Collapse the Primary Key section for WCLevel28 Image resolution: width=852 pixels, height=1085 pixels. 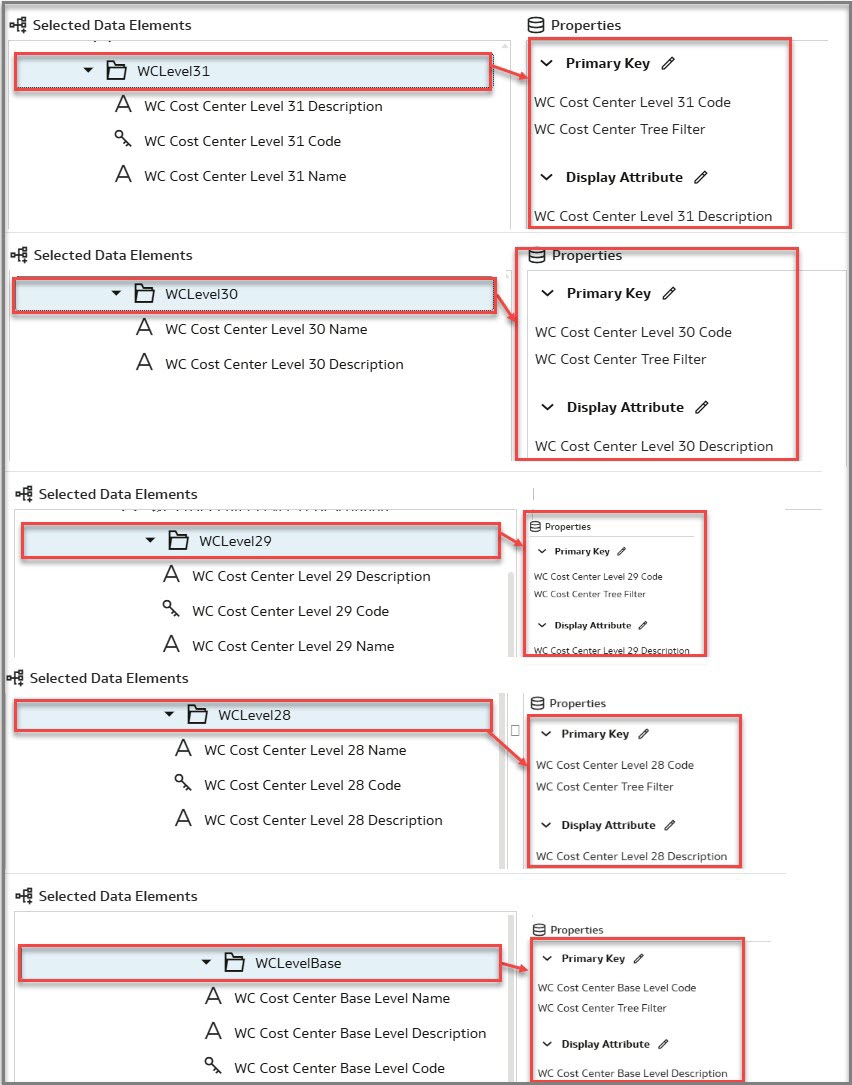[547, 733]
